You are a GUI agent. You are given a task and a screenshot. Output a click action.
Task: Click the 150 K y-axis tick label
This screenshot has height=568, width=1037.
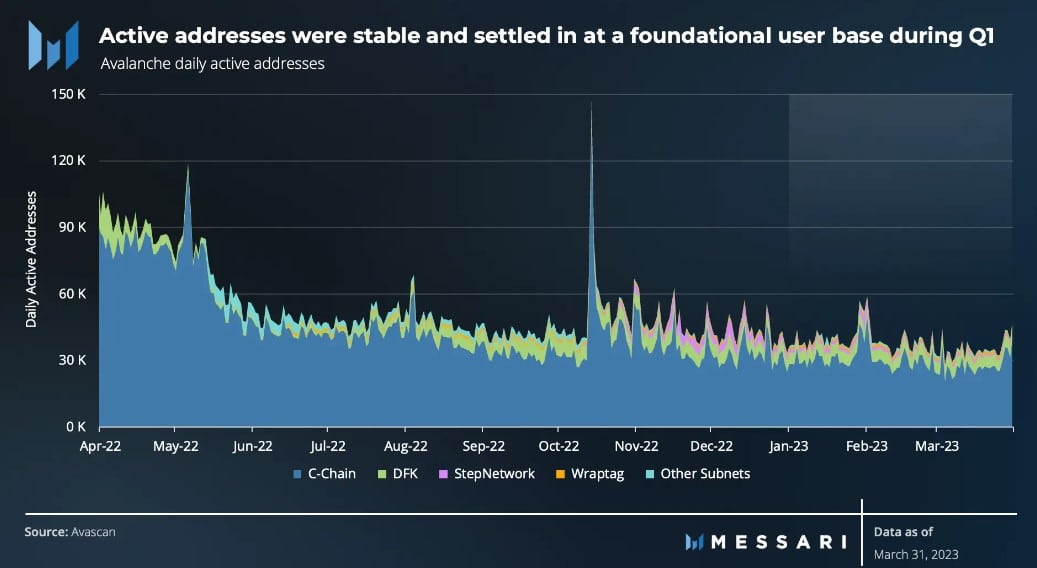[x=69, y=94]
